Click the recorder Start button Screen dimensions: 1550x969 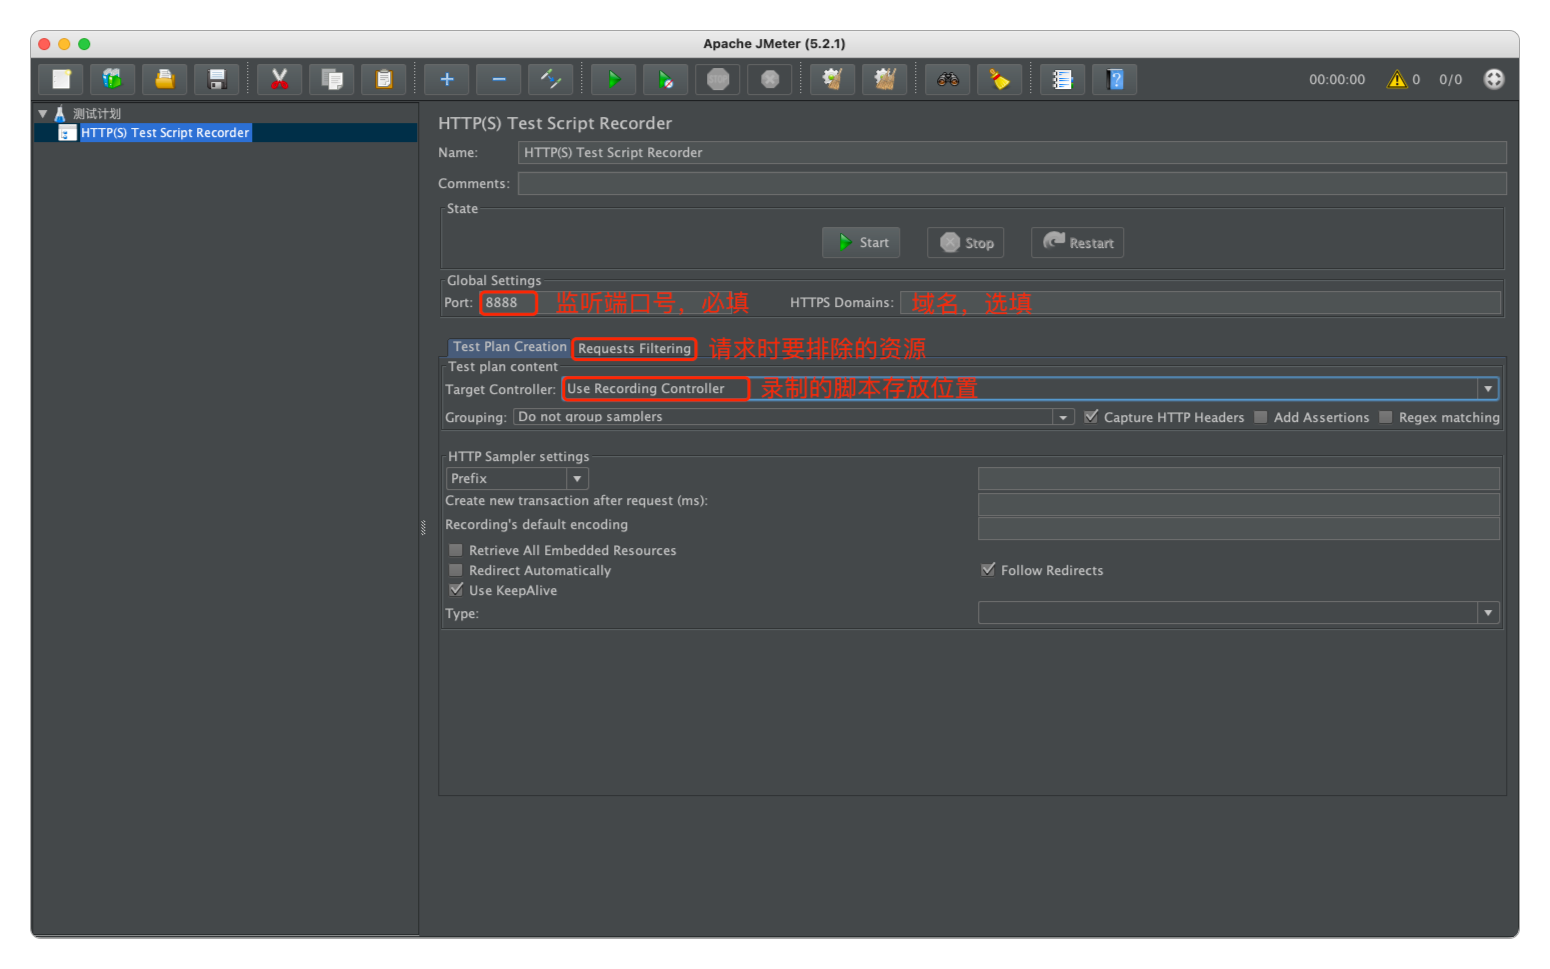click(861, 243)
